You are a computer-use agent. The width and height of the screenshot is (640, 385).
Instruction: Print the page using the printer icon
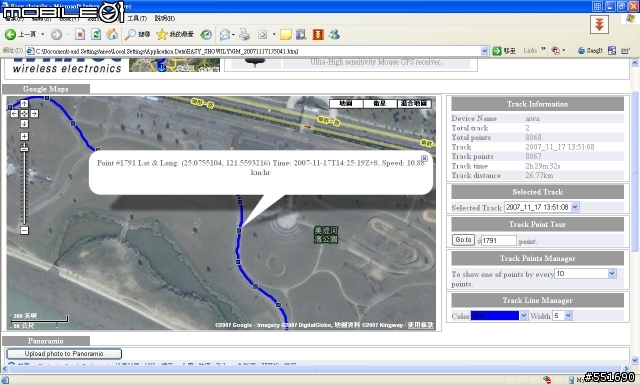click(244, 35)
